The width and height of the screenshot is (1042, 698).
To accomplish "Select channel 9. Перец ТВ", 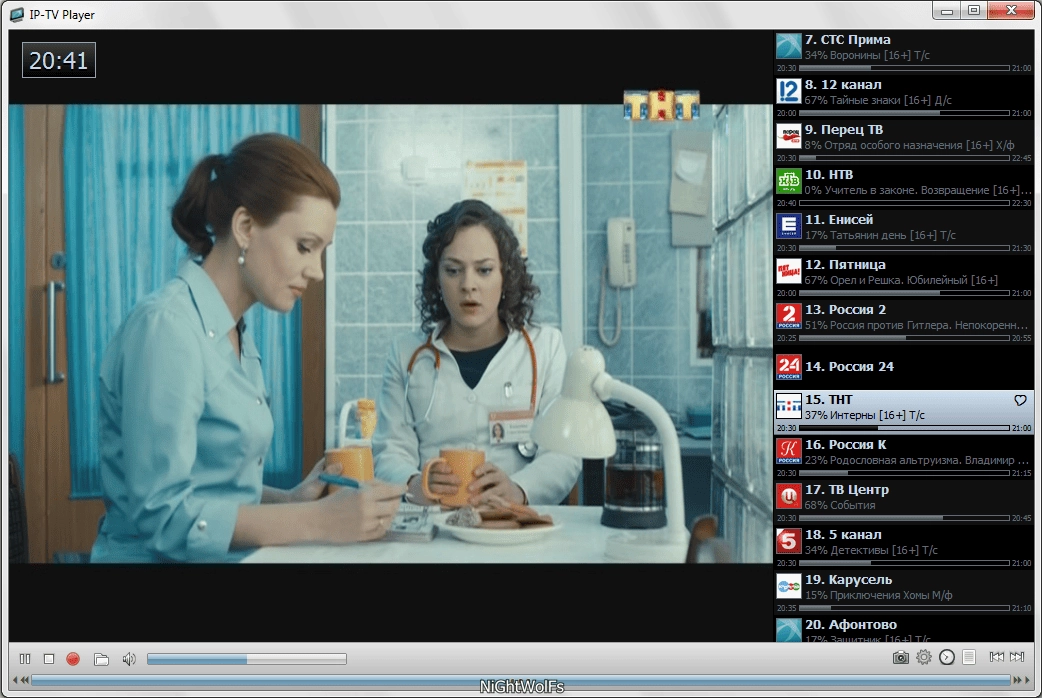I will 904,142.
